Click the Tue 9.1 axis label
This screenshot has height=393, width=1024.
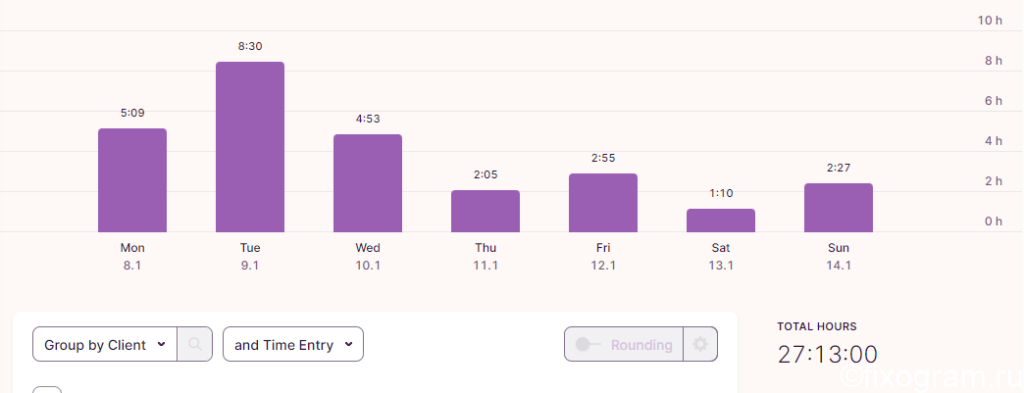coord(250,257)
